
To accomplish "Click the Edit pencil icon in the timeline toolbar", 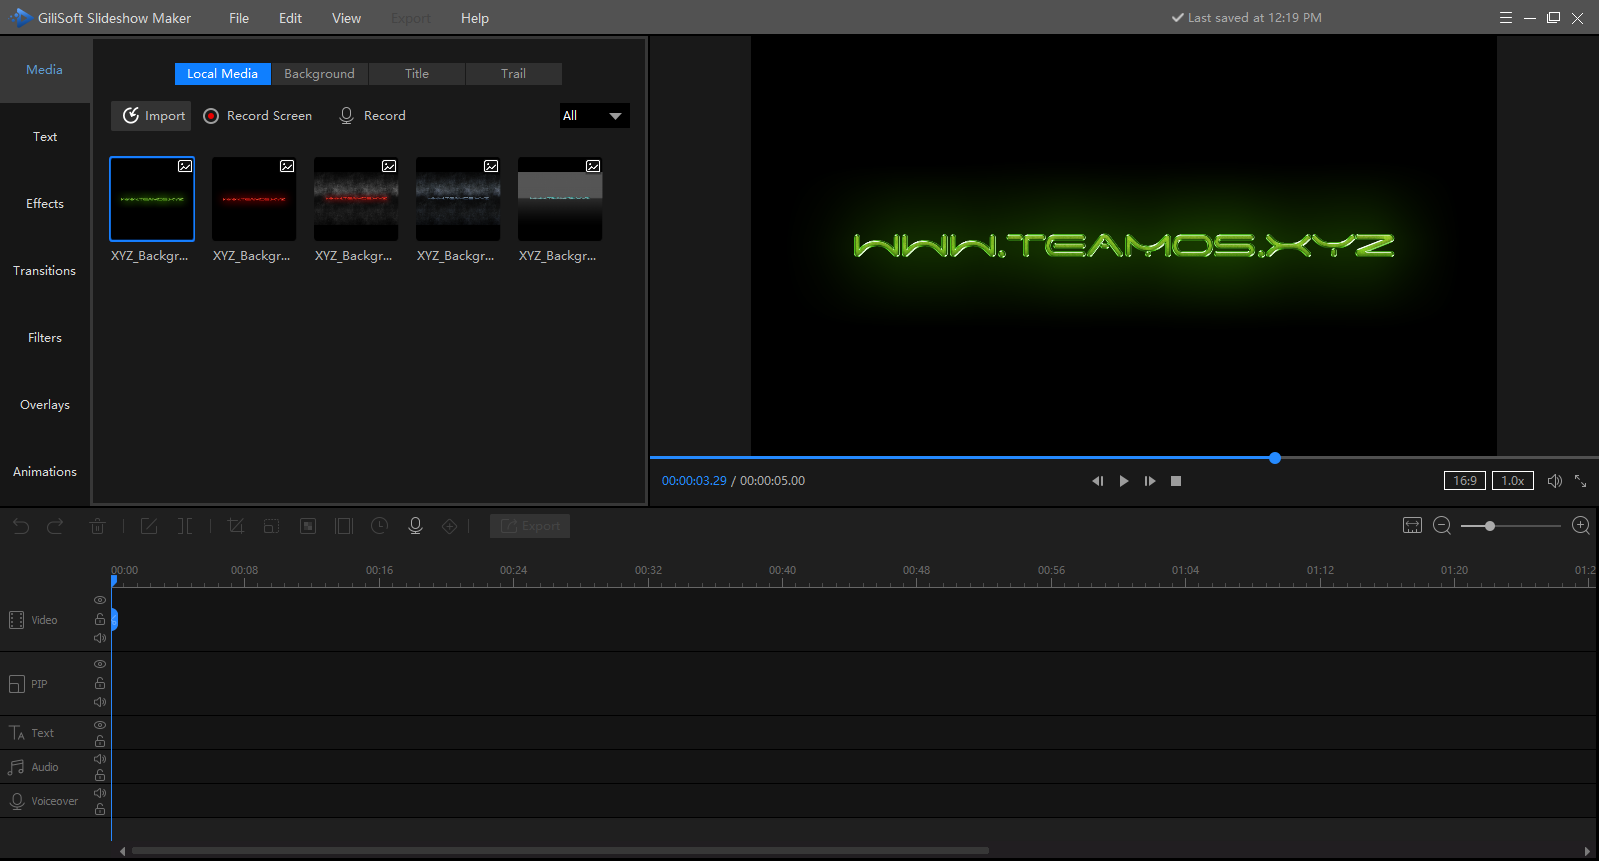I will (149, 526).
